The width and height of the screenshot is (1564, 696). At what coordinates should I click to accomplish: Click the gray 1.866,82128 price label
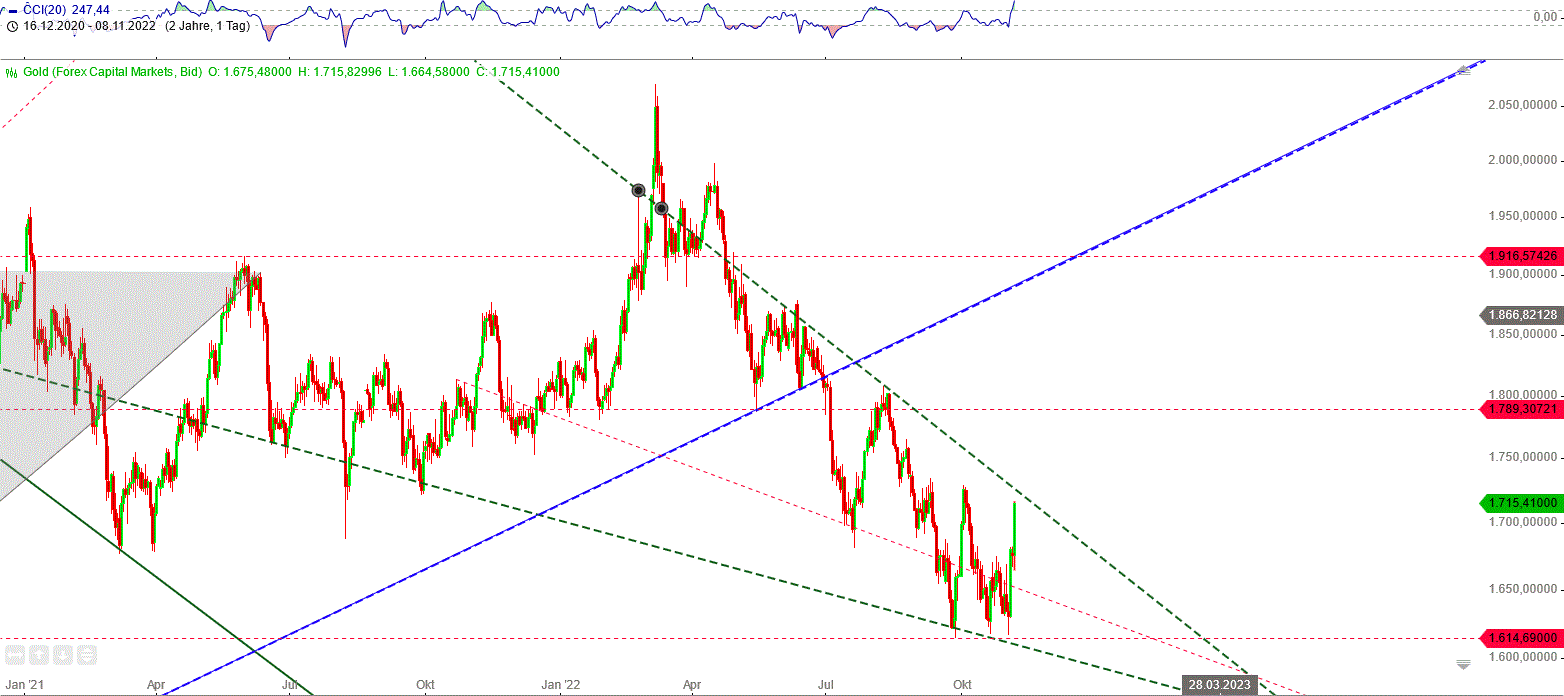tap(1520, 315)
